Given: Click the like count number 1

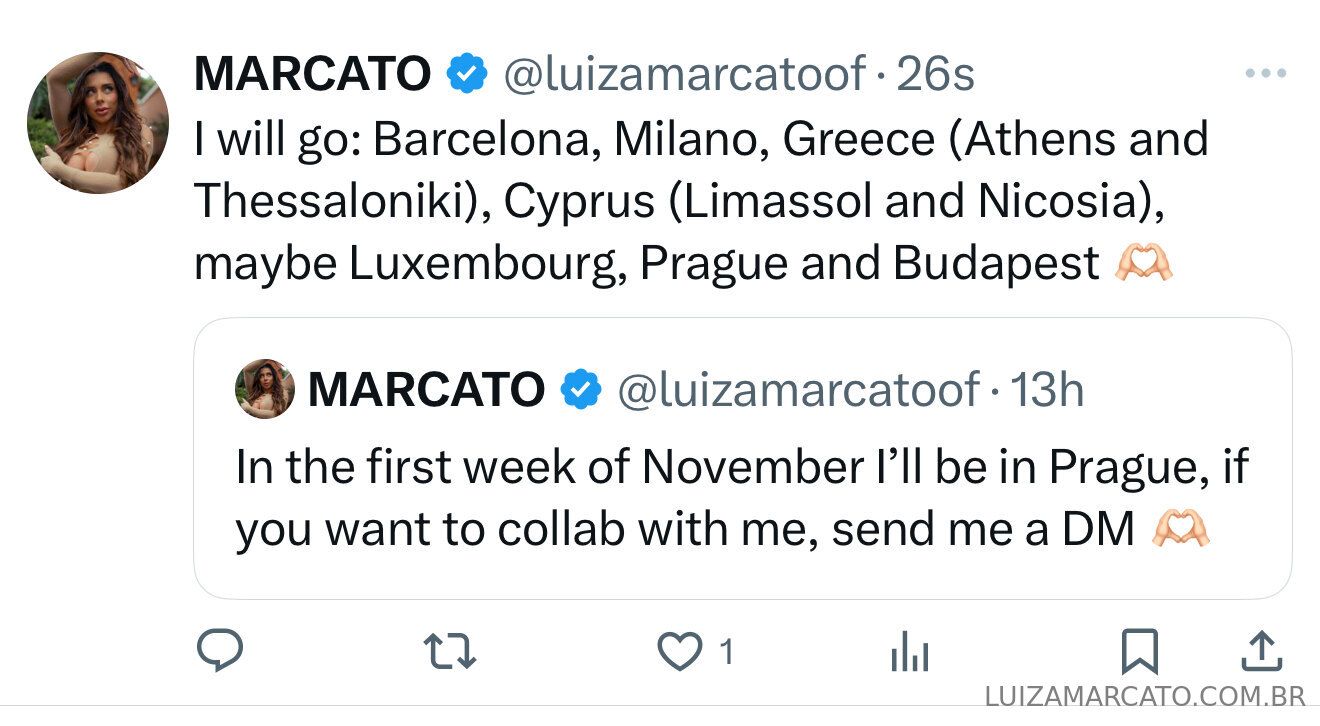Looking at the screenshot, I should (727, 653).
